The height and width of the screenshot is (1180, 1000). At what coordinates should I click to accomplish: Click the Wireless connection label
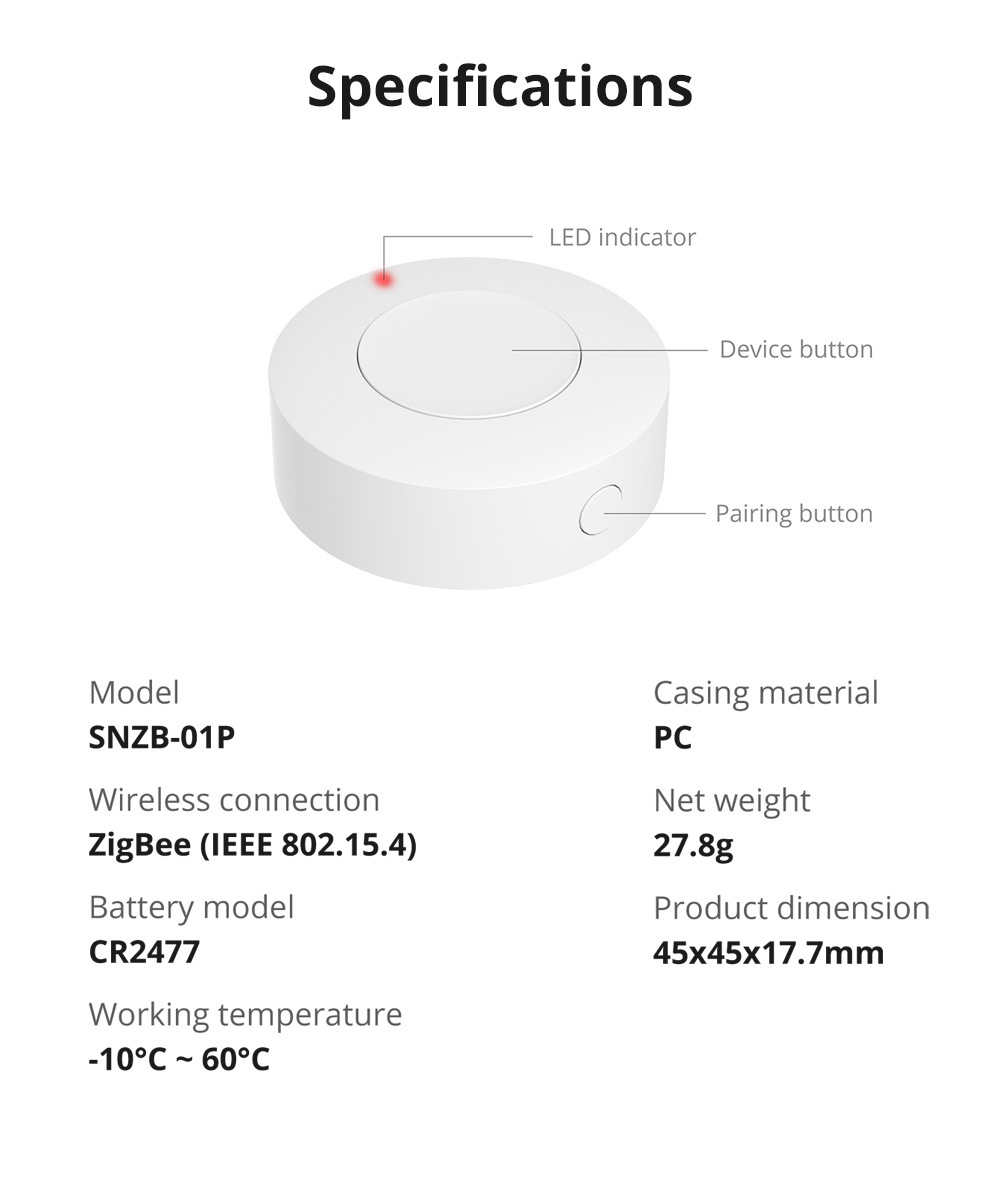234,800
